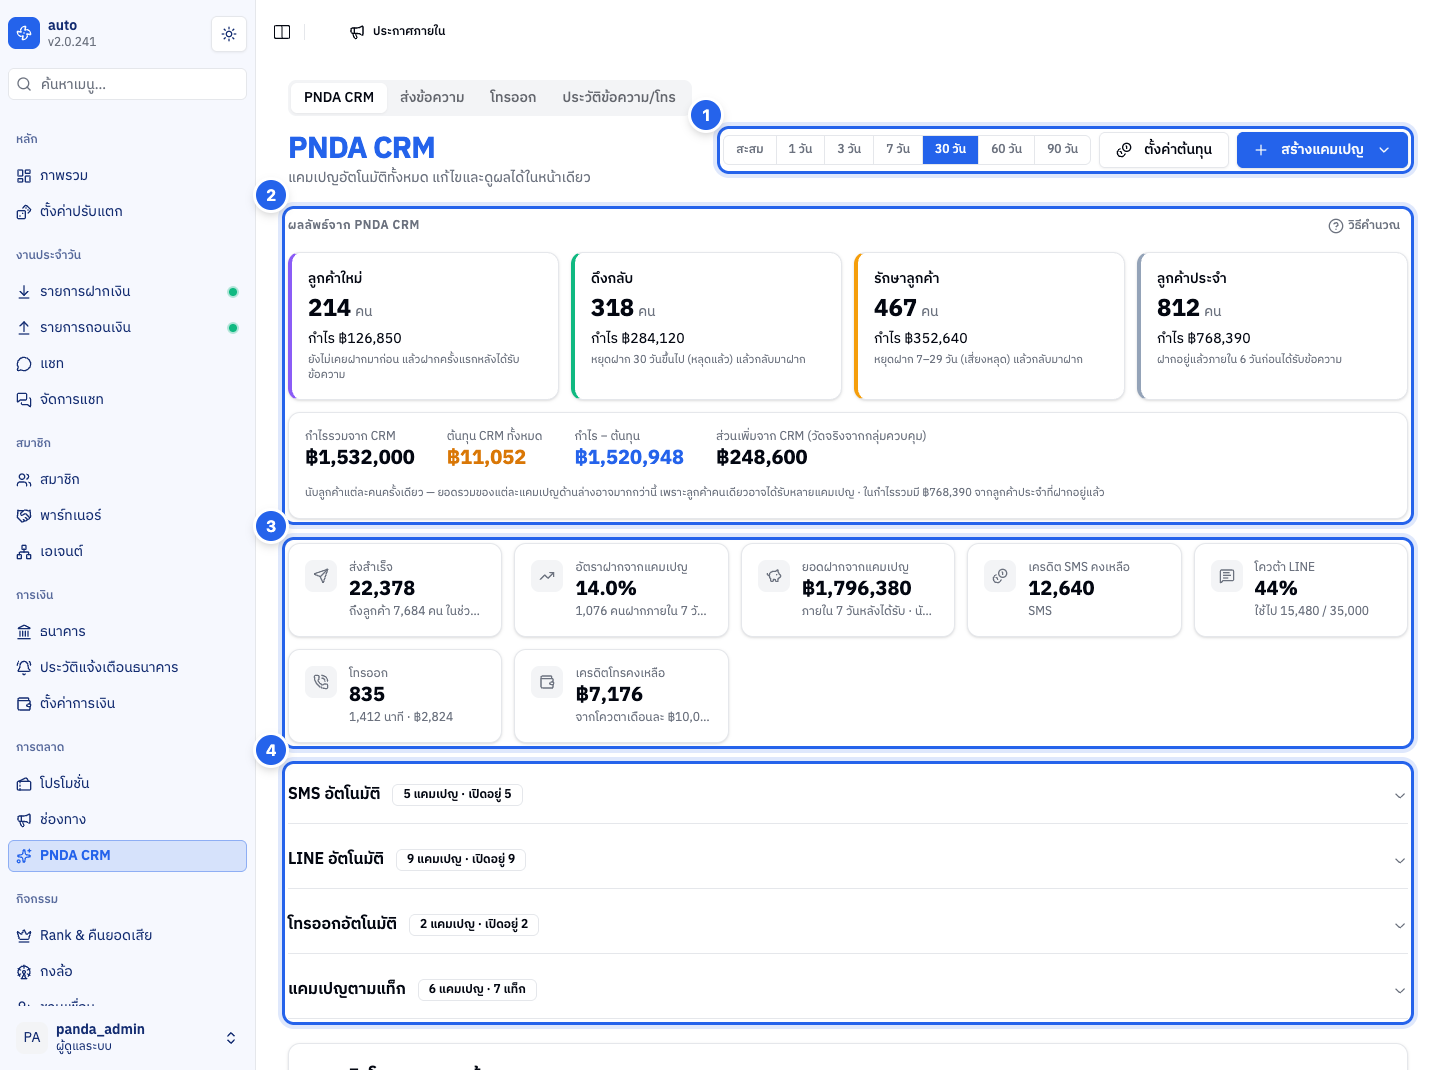Open ช่องทาง in the sidebar
Image resolution: width=1440 pixels, height=1070 pixels.
[x=127, y=820]
